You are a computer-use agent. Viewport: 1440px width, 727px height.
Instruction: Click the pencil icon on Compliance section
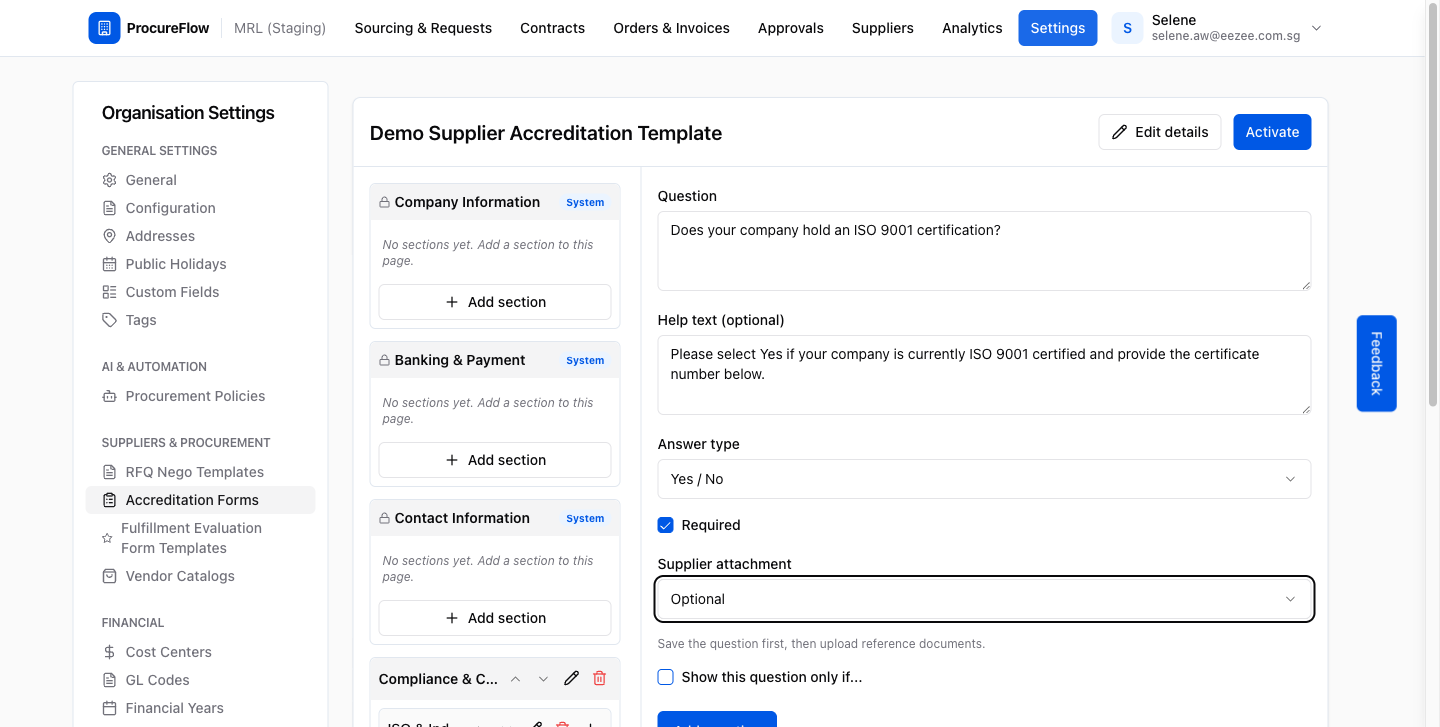[571, 678]
